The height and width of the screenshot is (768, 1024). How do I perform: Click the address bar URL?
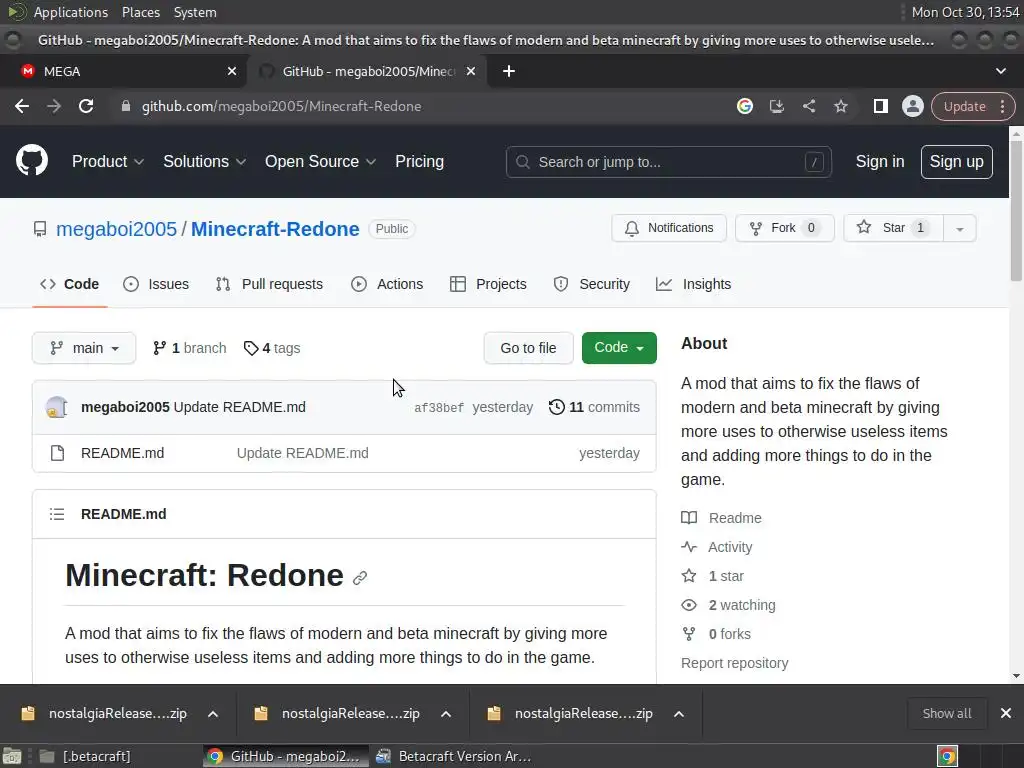[x=281, y=106]
